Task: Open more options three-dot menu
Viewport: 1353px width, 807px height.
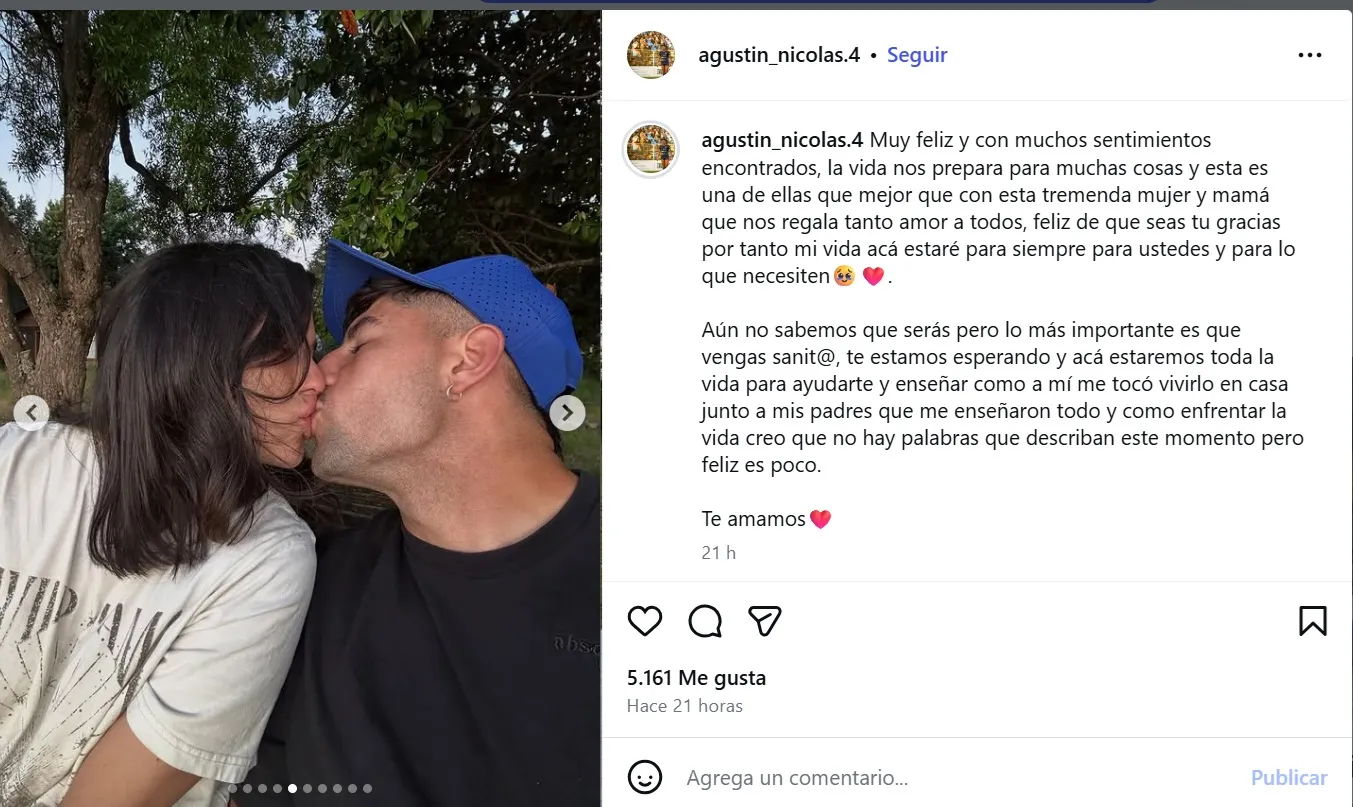Action: click(1310, 55)
